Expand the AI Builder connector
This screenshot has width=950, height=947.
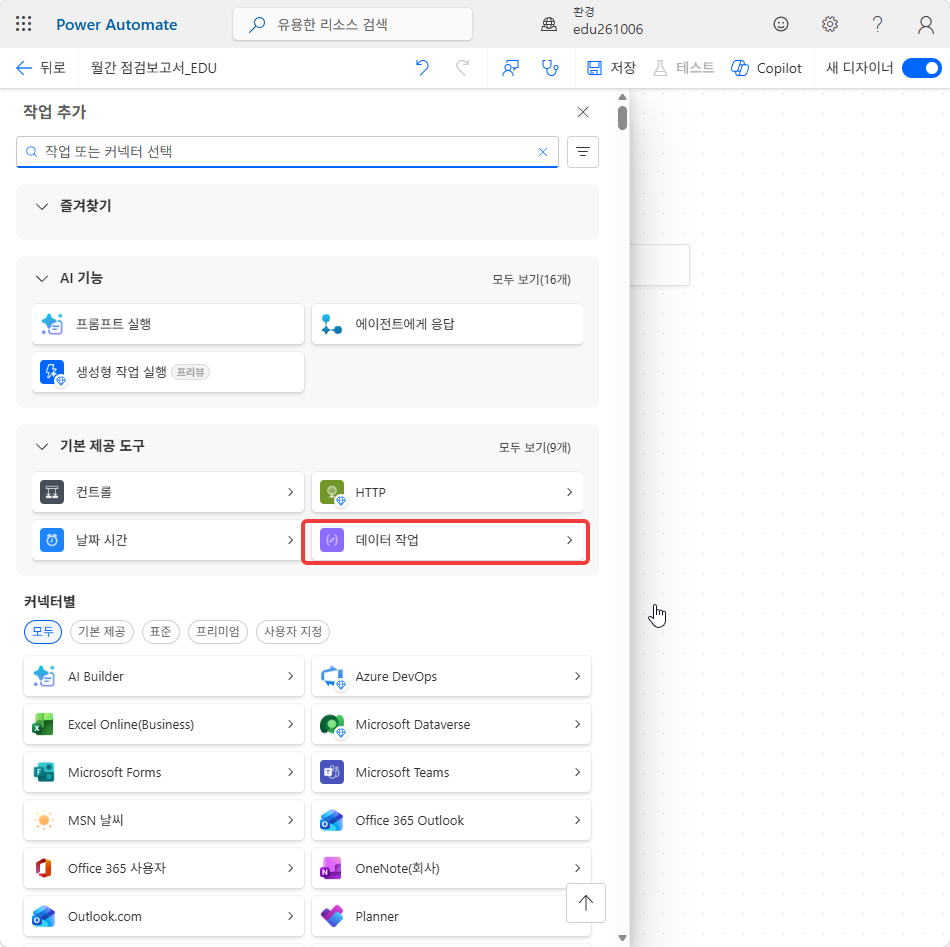(x=164, y=676)
